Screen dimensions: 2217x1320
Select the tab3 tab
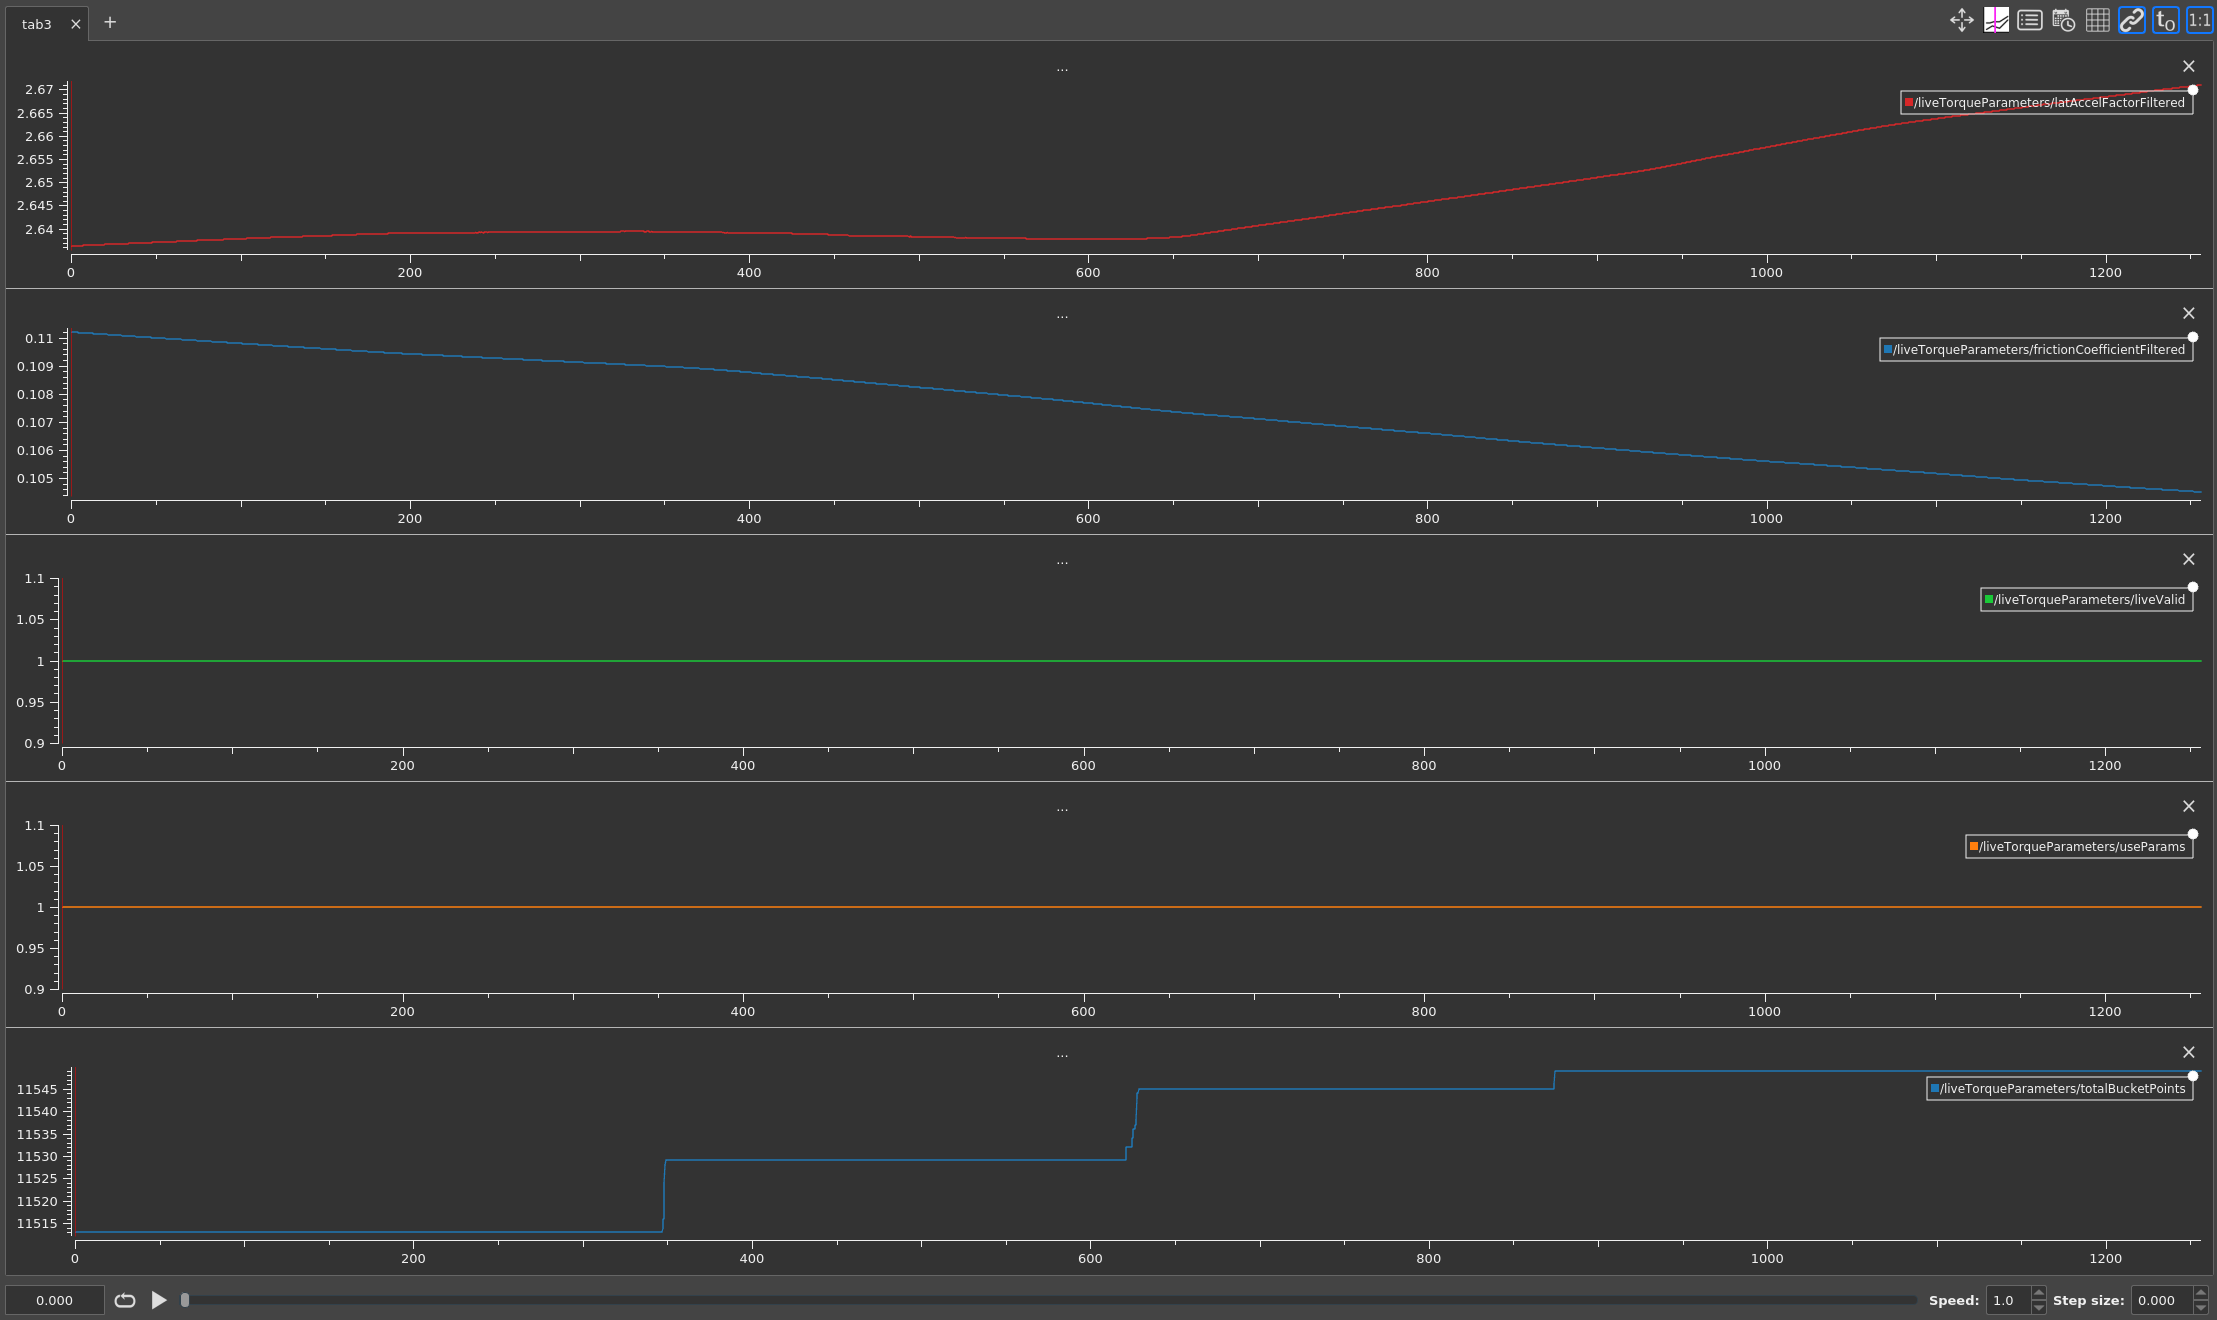tap(37, 24)
